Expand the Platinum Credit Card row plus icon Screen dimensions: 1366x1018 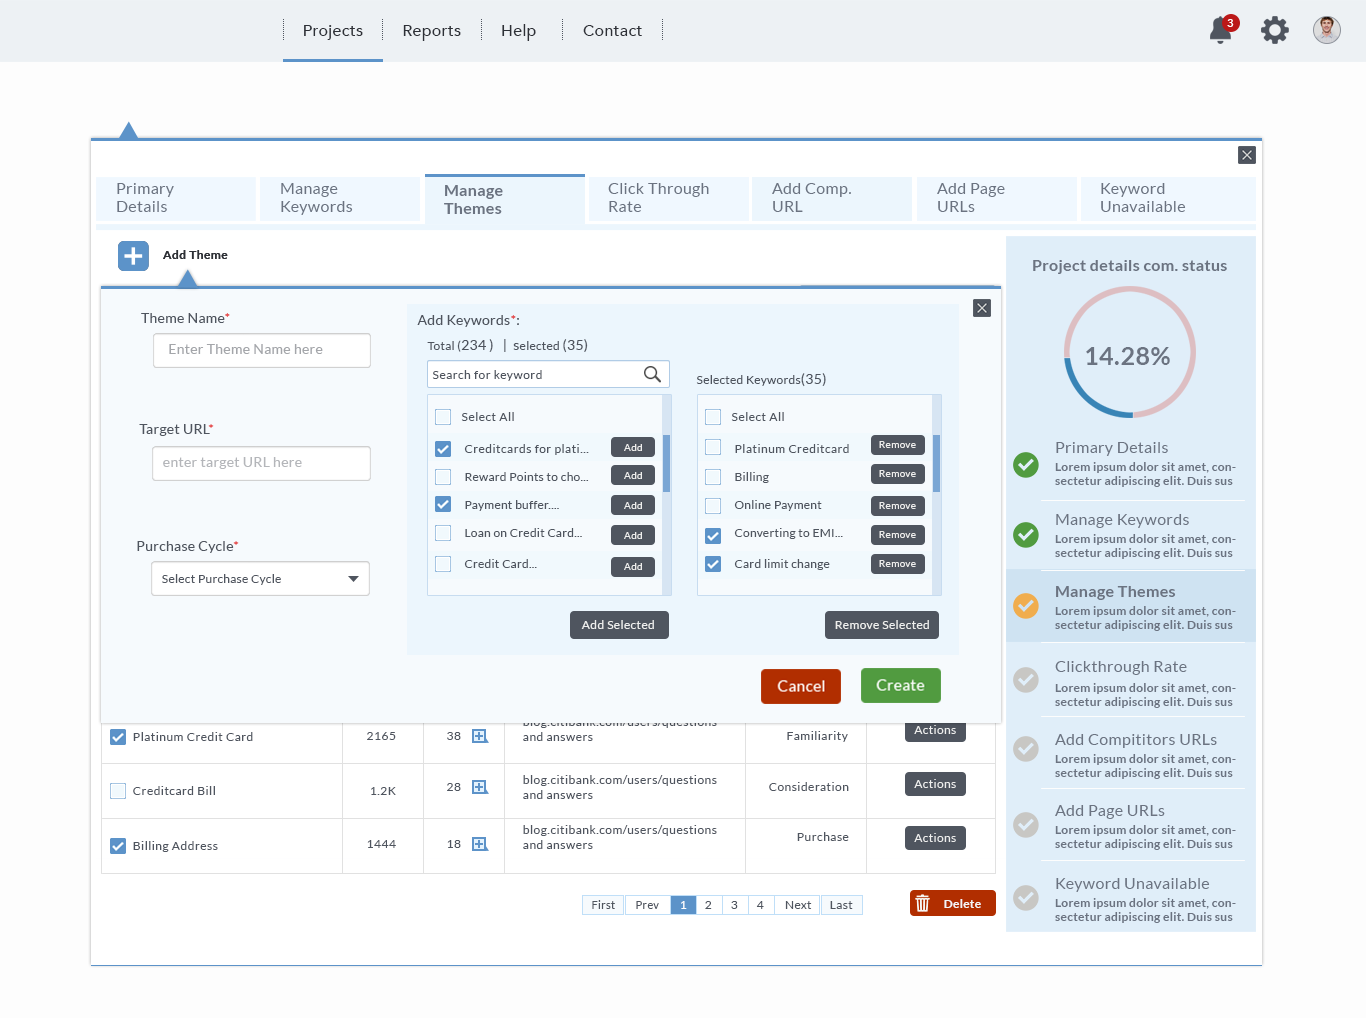(480, 736)
